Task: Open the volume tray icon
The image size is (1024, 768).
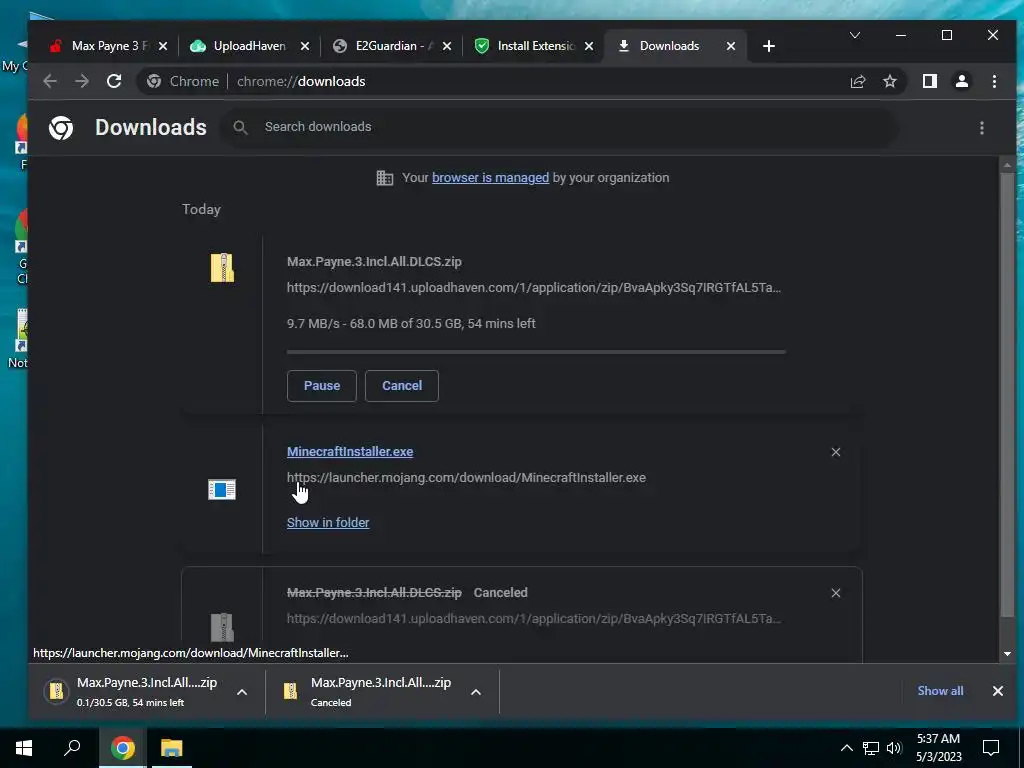Action: coord(894,748)
